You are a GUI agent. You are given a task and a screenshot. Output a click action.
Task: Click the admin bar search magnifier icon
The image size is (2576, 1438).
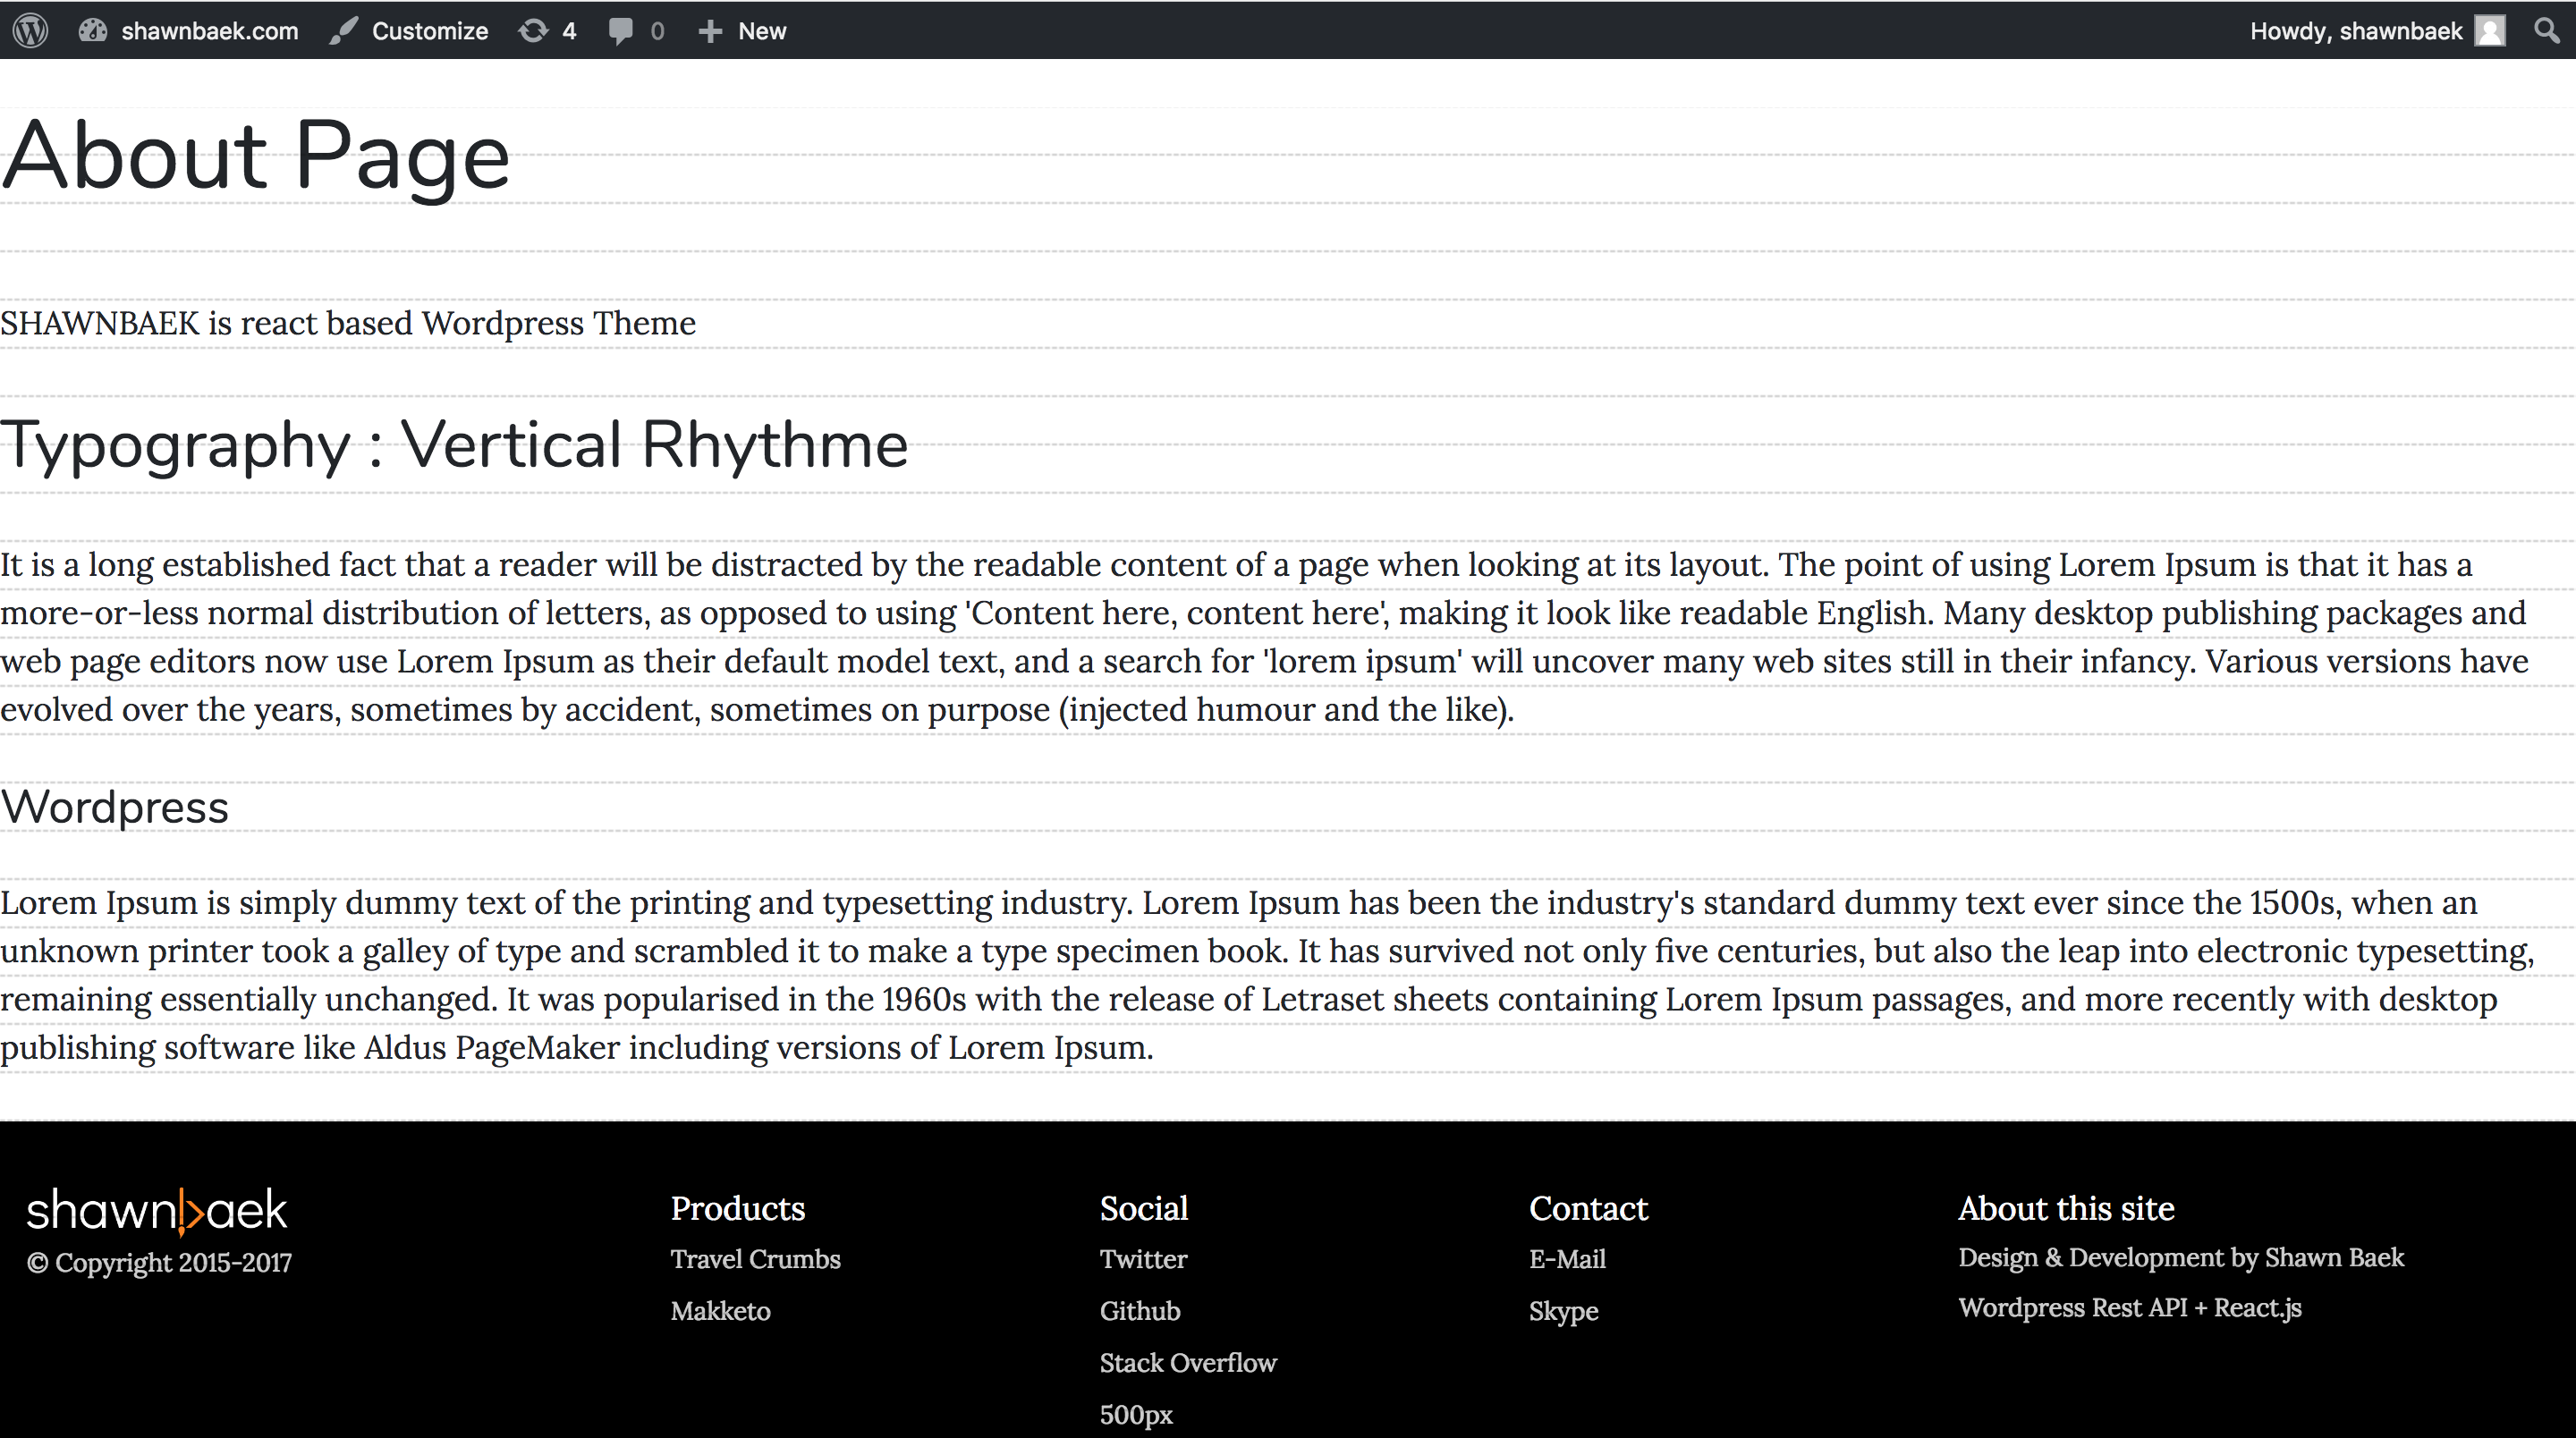point(2547,30)
